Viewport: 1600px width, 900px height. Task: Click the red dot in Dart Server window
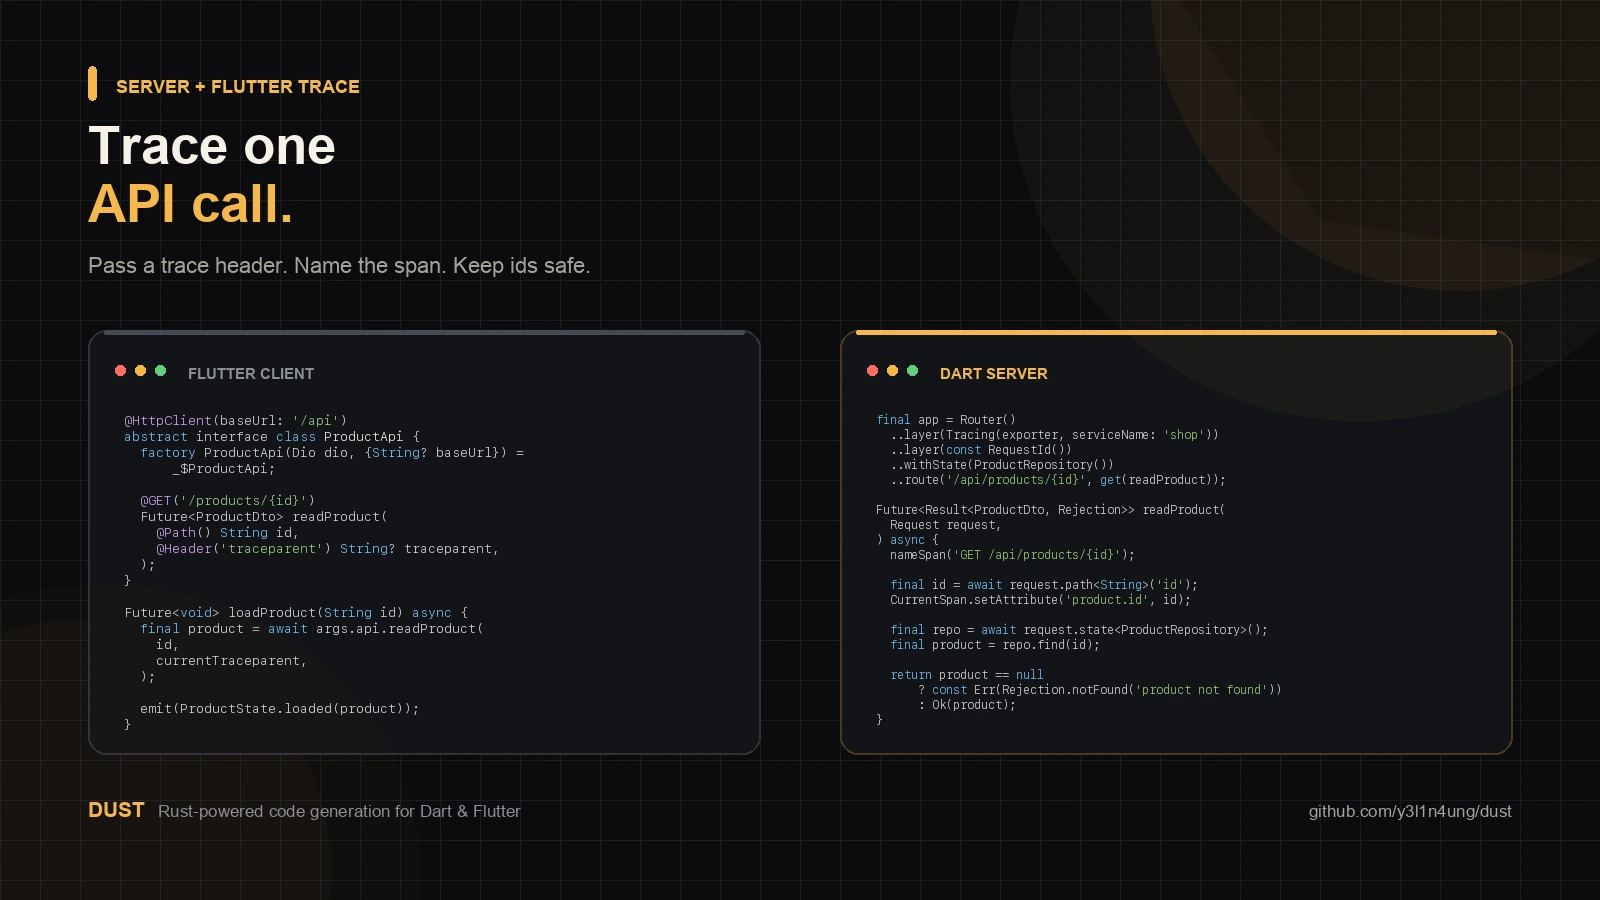872,371
